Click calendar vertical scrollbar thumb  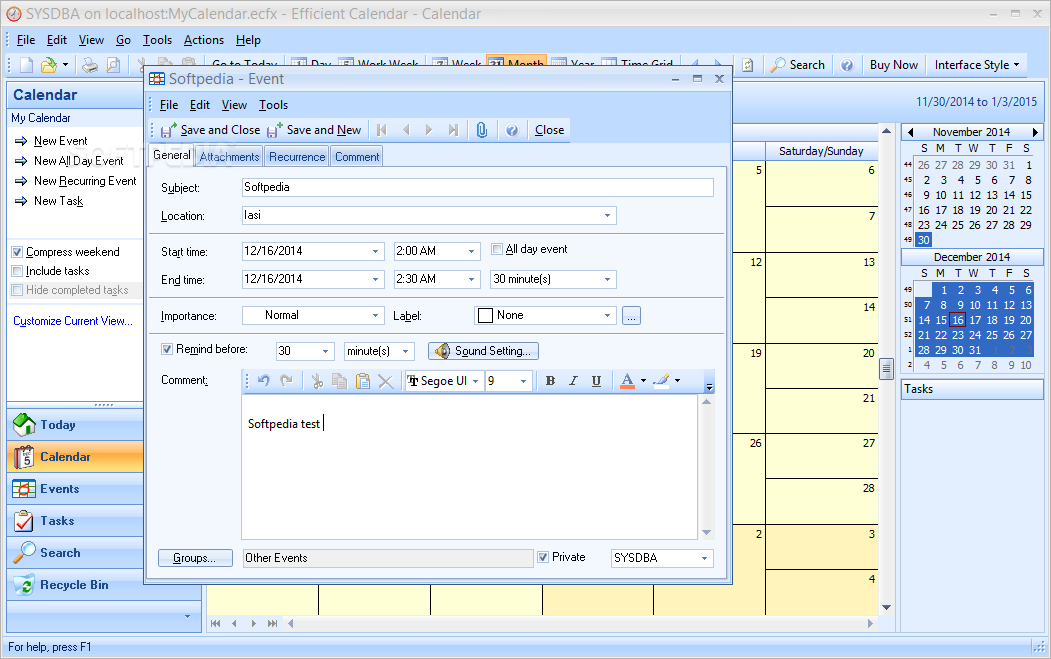886,368
